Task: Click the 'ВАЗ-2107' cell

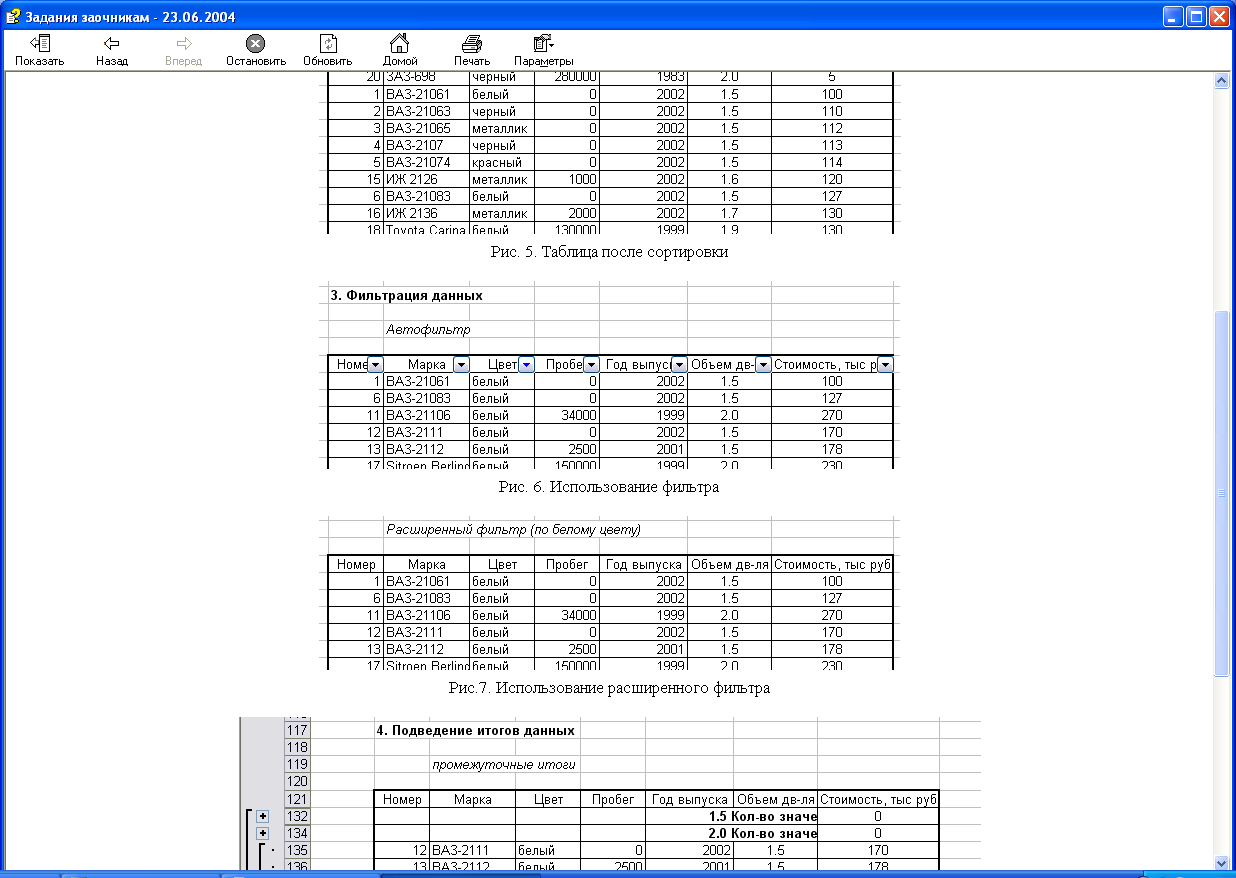Action: pos(427,145)
